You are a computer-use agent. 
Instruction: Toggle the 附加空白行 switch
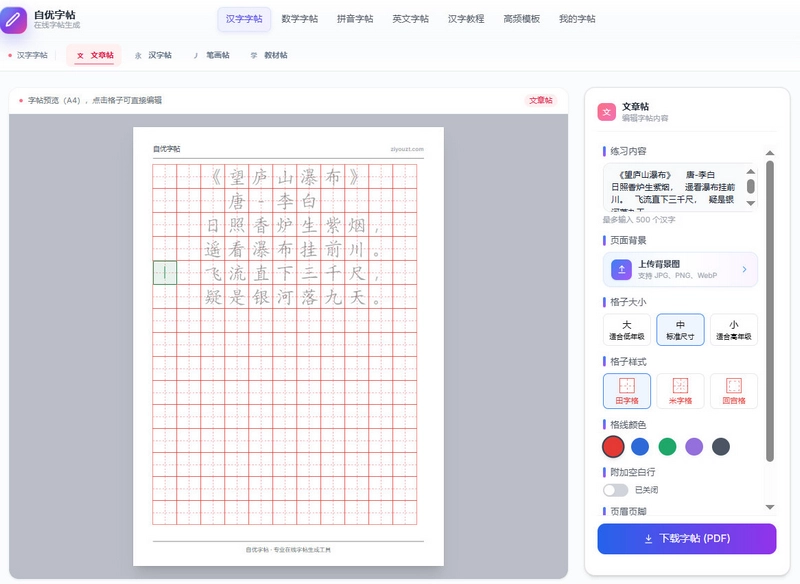tap(615, 490)
